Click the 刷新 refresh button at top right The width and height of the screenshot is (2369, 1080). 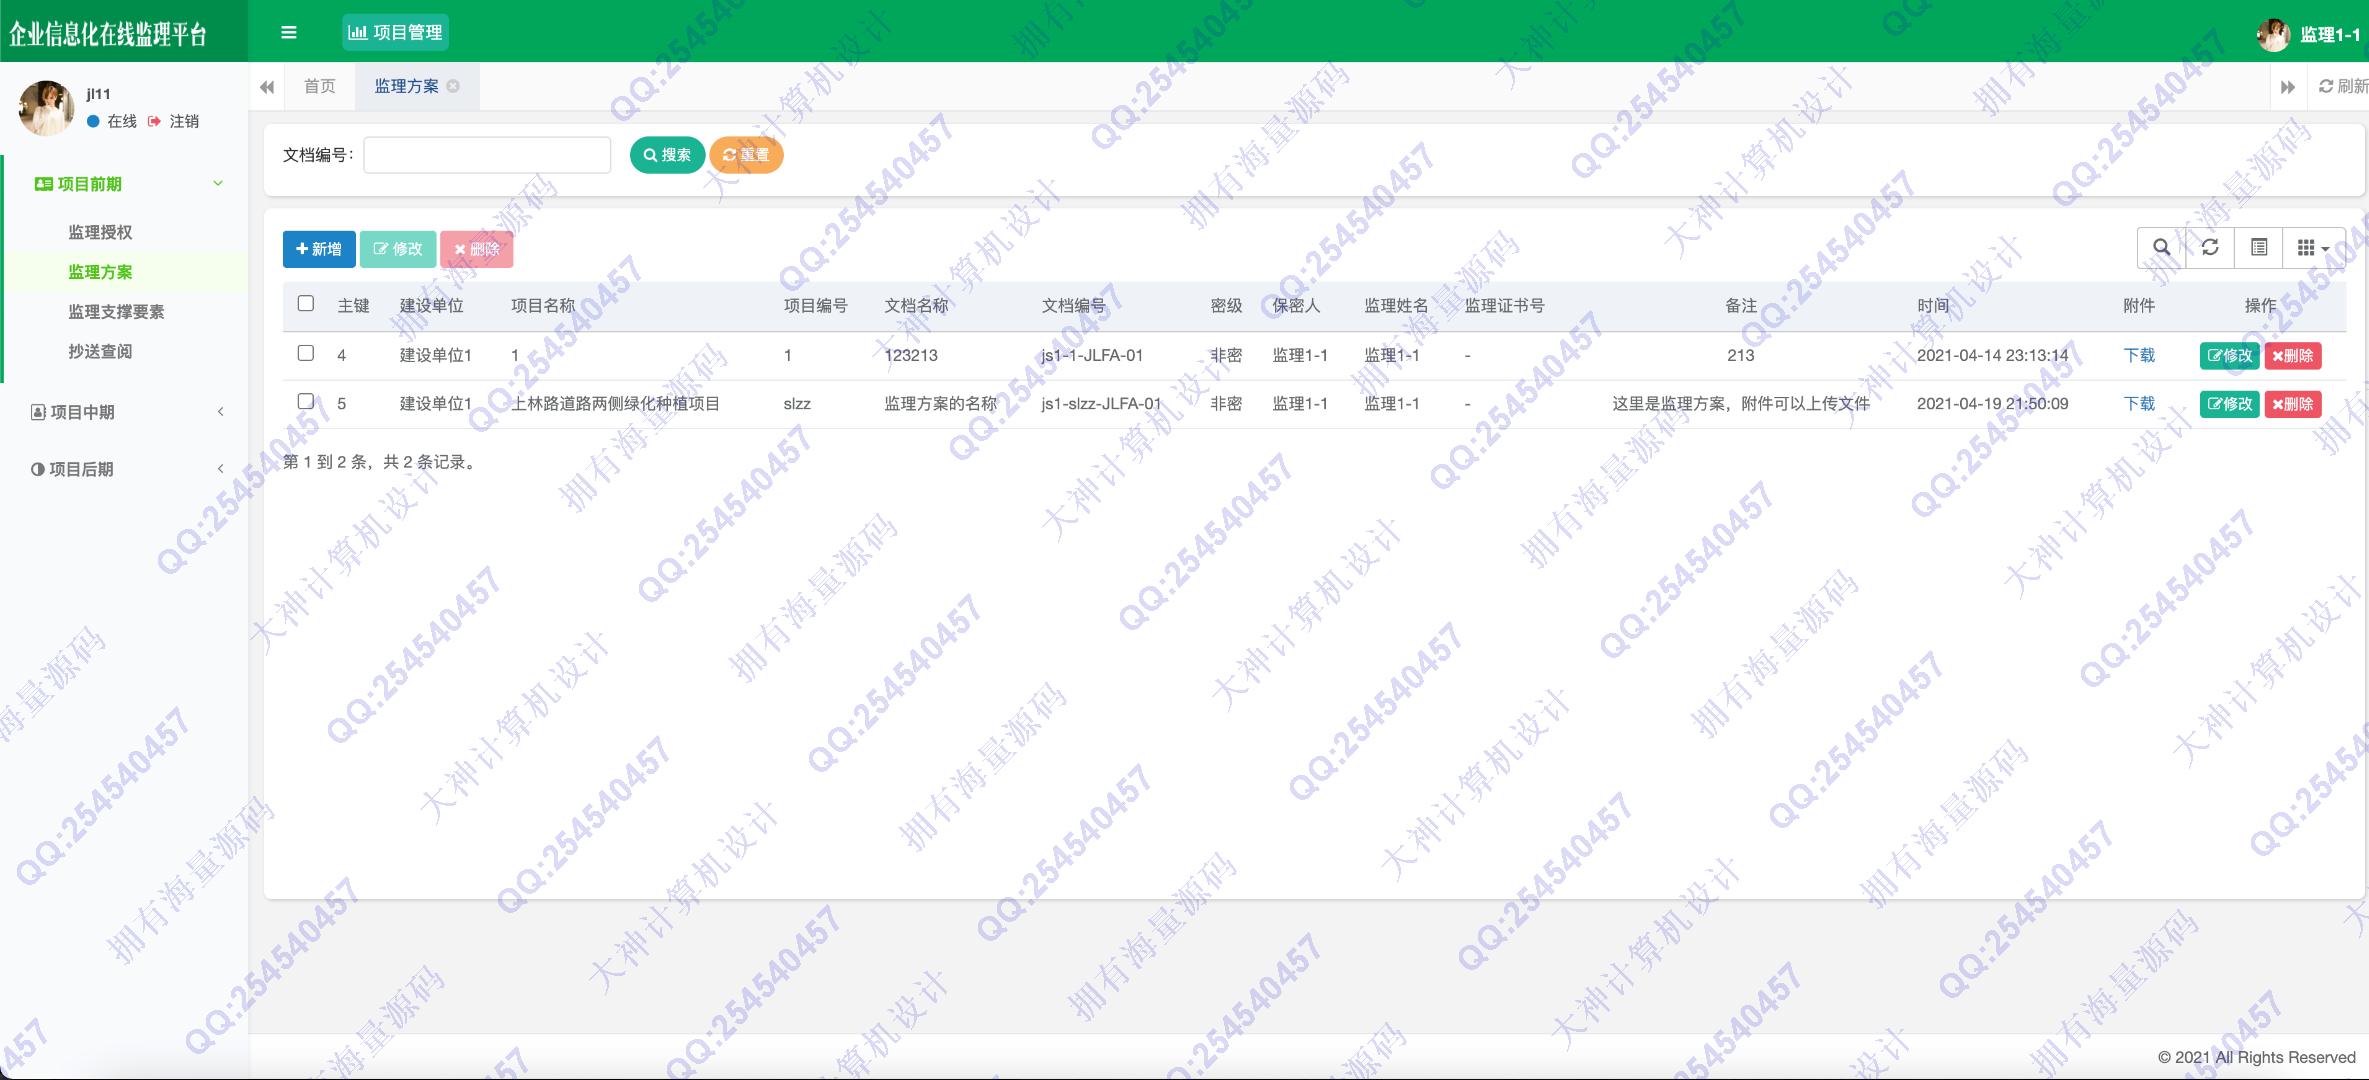[x=2343, y=87]
